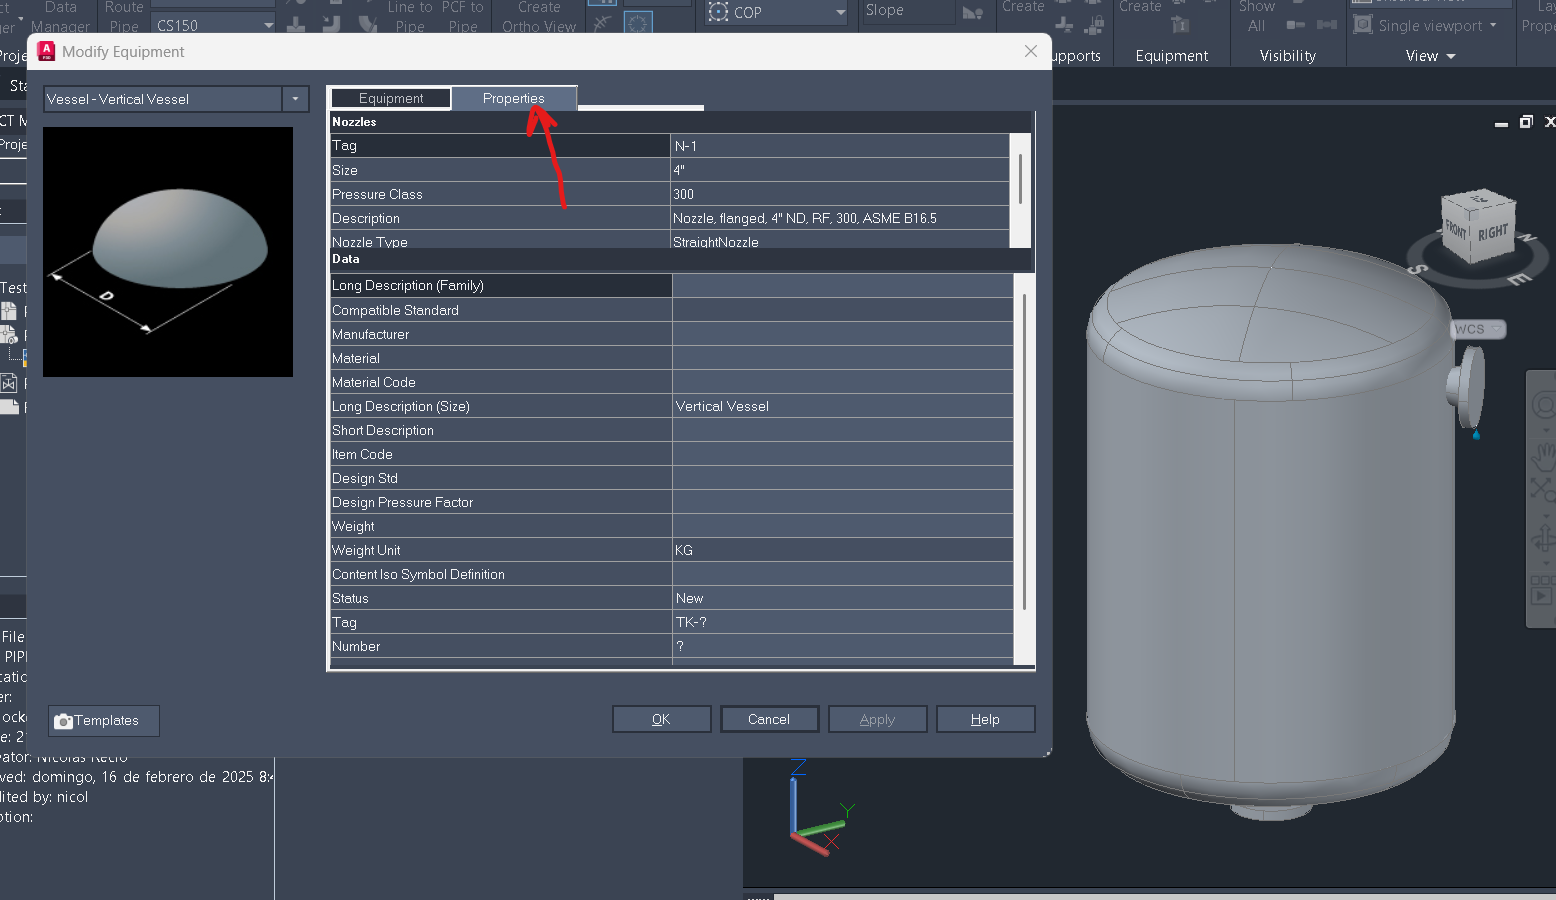Click the vessel head preview thumbnail
This screenshot has width=1556, height=900.
[168, 252]
